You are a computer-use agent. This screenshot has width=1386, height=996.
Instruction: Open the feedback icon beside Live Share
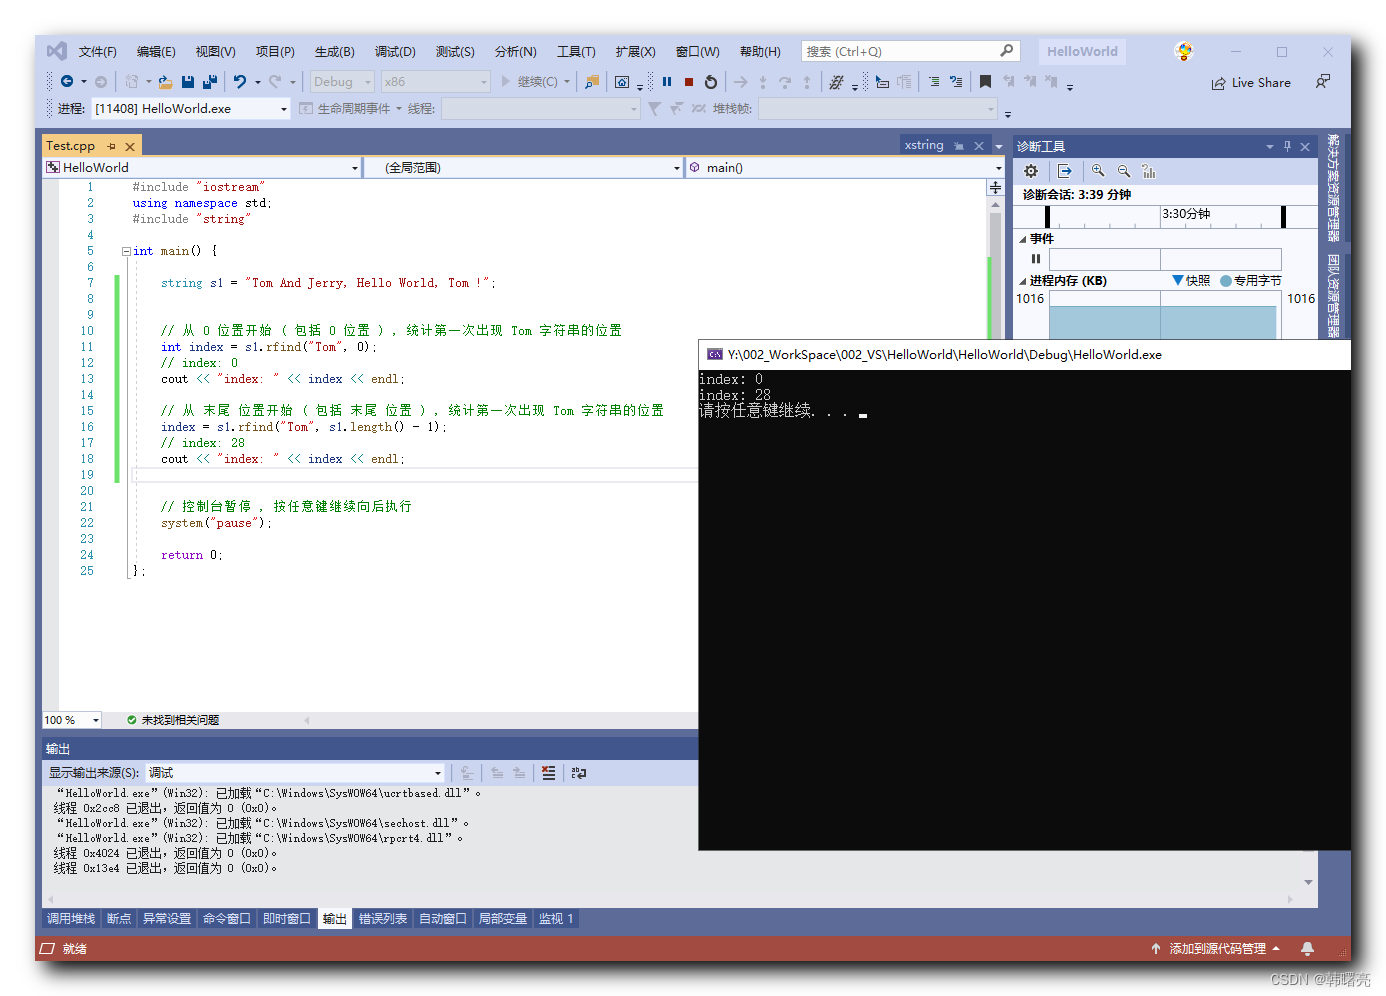coord(1323,82)
